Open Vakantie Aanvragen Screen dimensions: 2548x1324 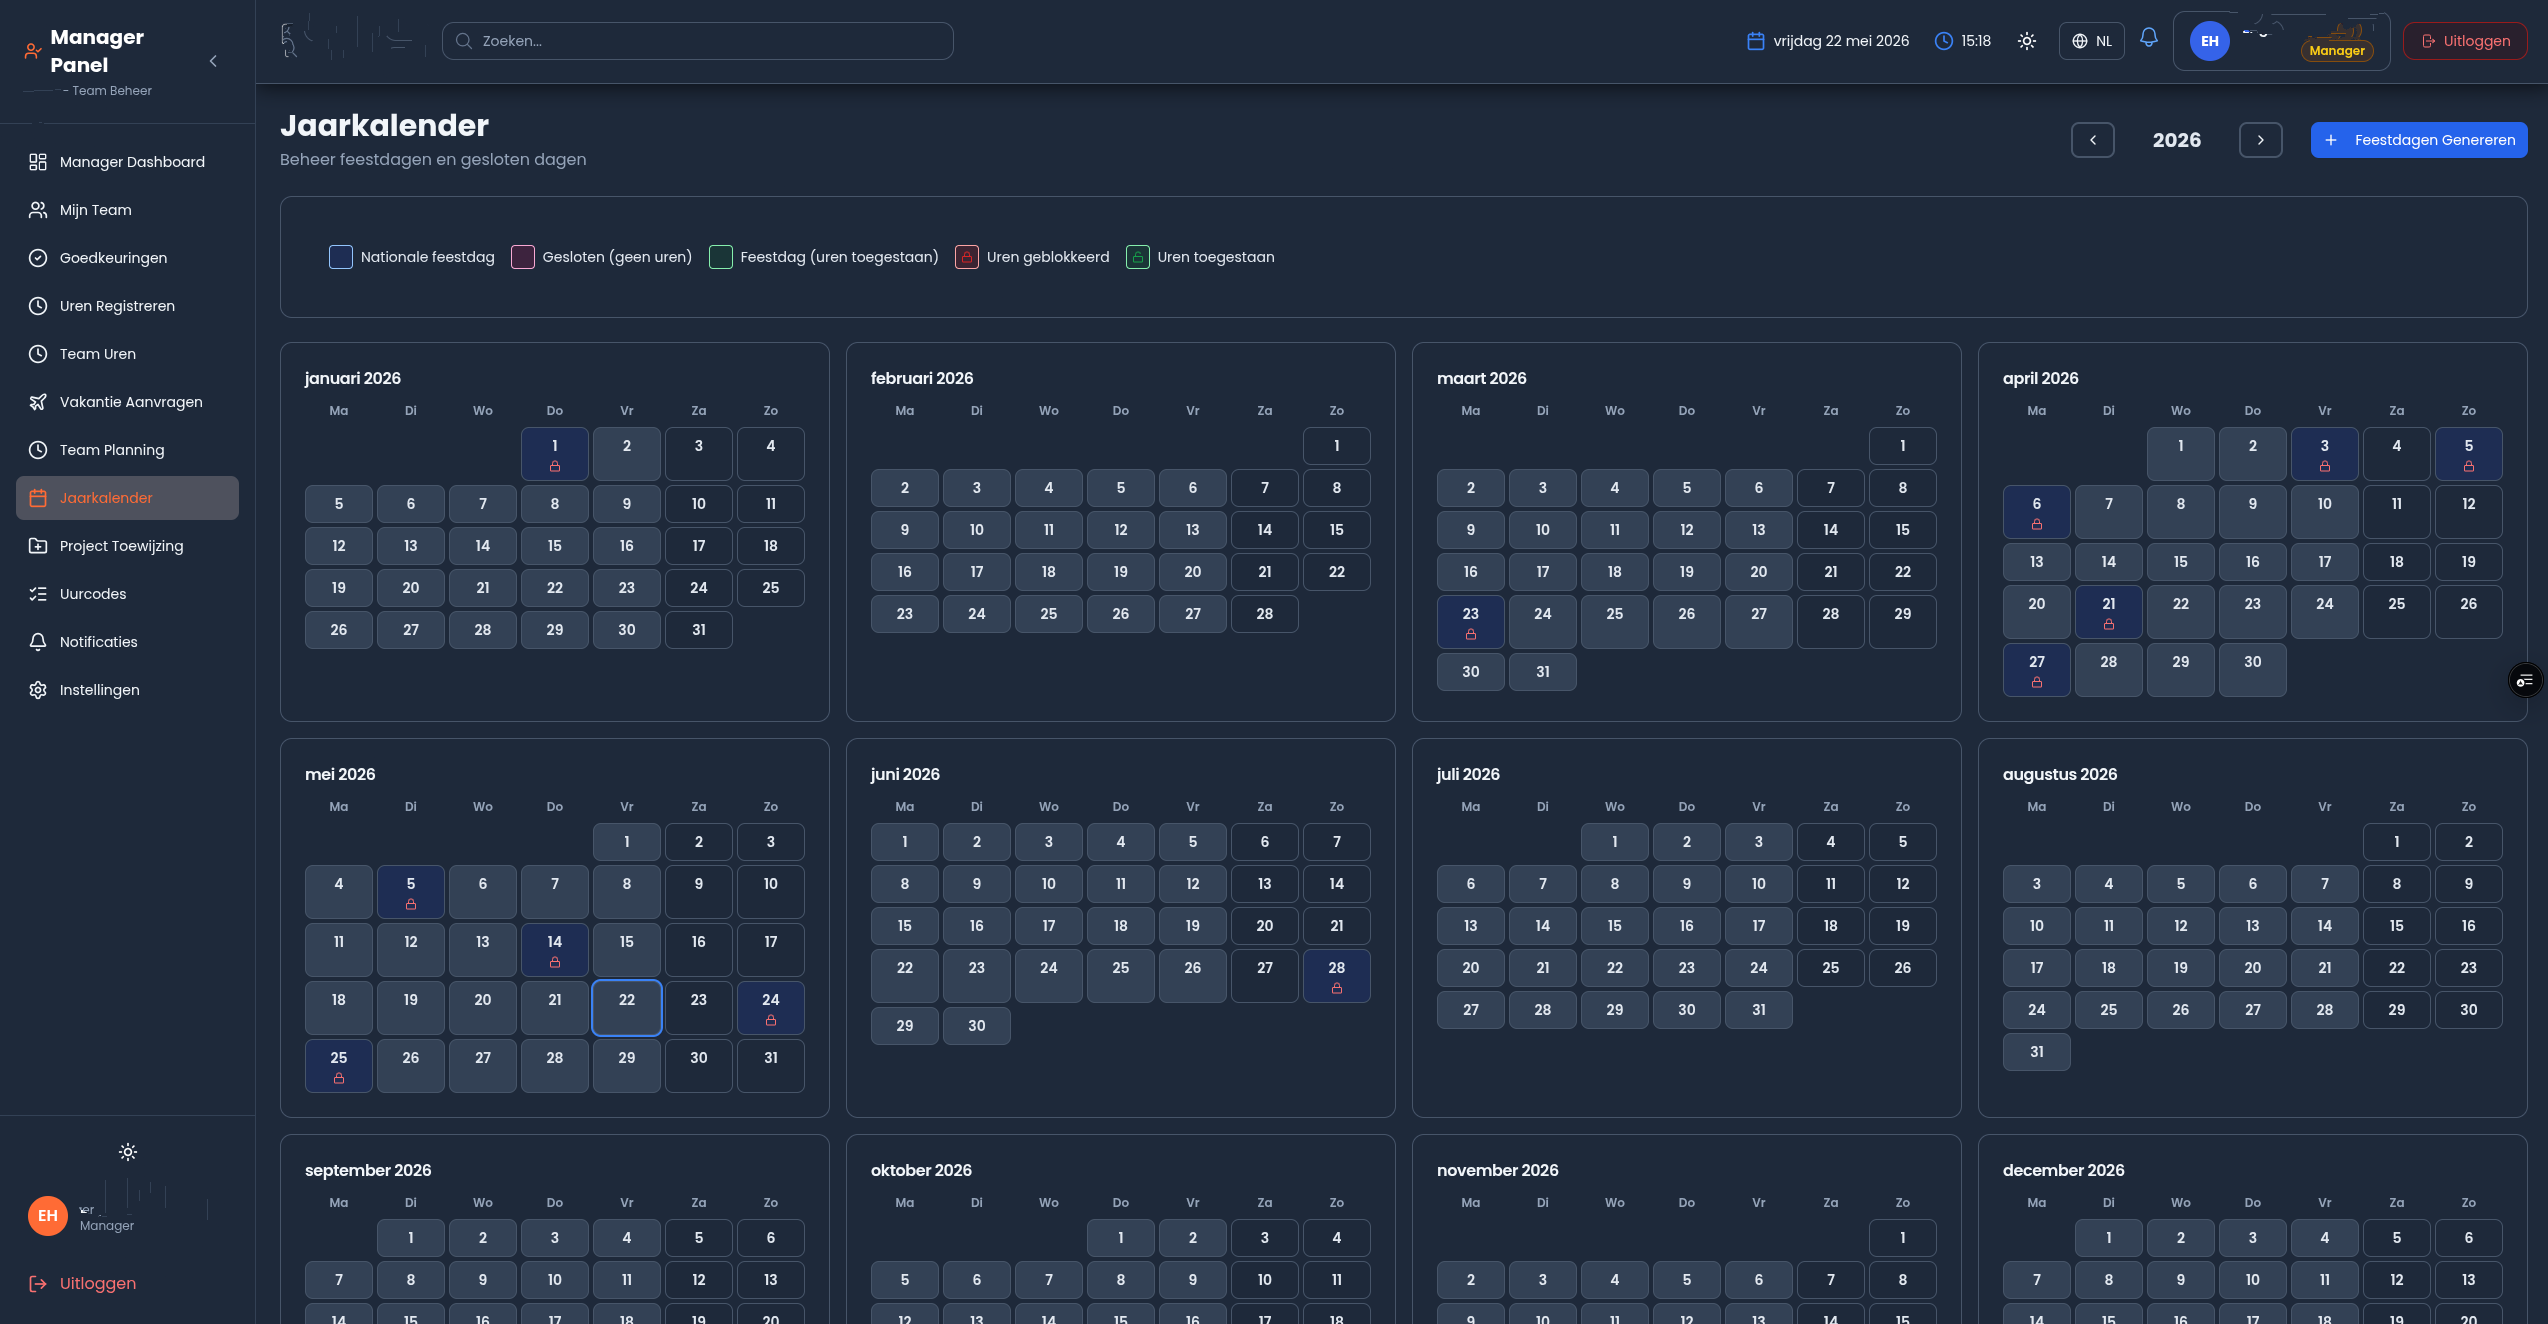click(x=127, y=402)
